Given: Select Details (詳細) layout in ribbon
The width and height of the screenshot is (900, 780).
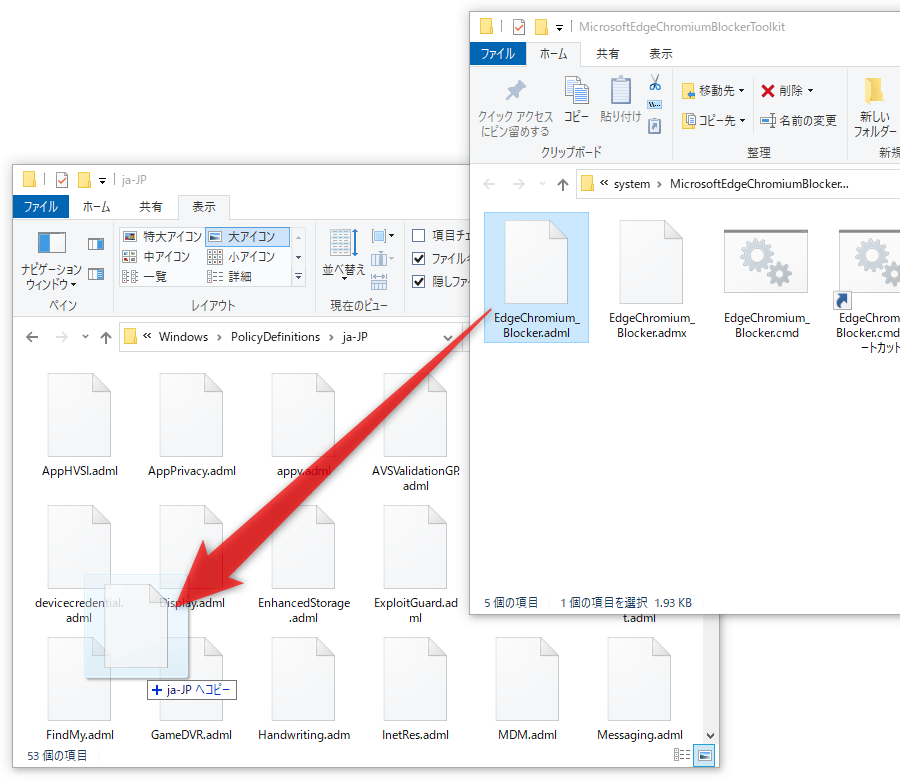Looking at the screenshot, I should point(230,277).
